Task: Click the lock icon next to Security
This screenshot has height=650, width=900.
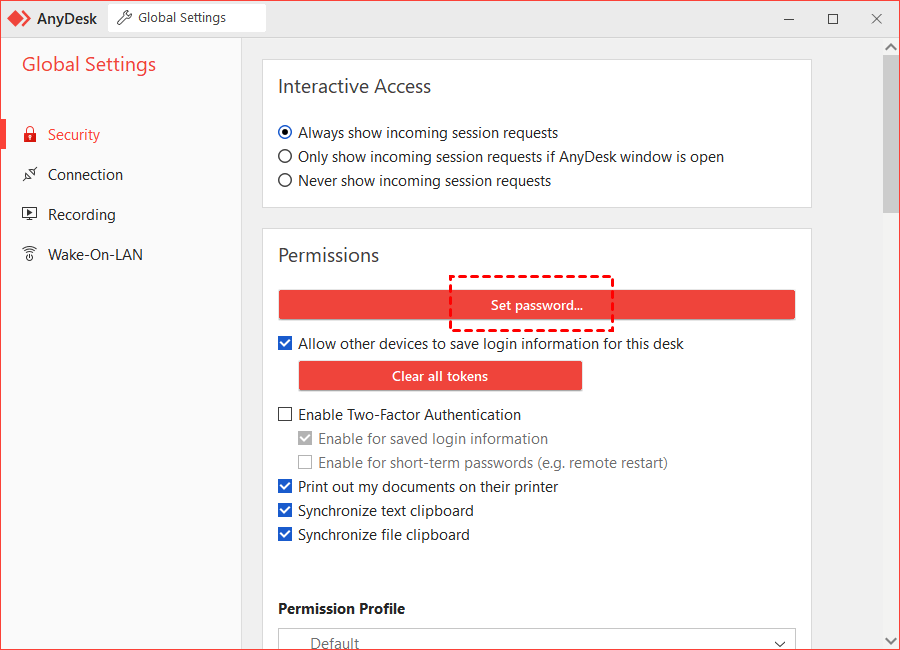Action: pyautogui.click(x=30, y=134)
